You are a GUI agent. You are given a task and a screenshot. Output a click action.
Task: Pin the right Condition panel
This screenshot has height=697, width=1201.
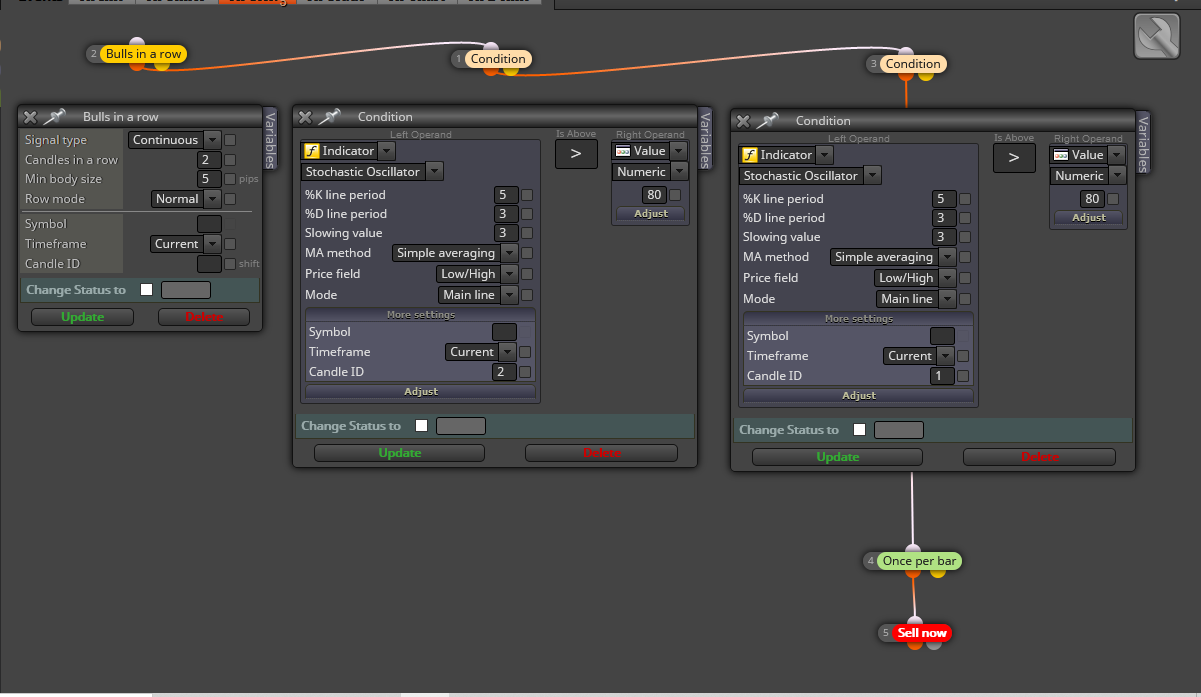[x=767, y=121]
